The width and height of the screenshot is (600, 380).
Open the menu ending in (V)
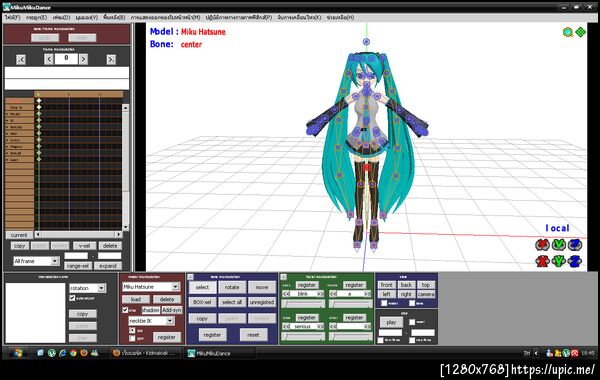point(86,18)
